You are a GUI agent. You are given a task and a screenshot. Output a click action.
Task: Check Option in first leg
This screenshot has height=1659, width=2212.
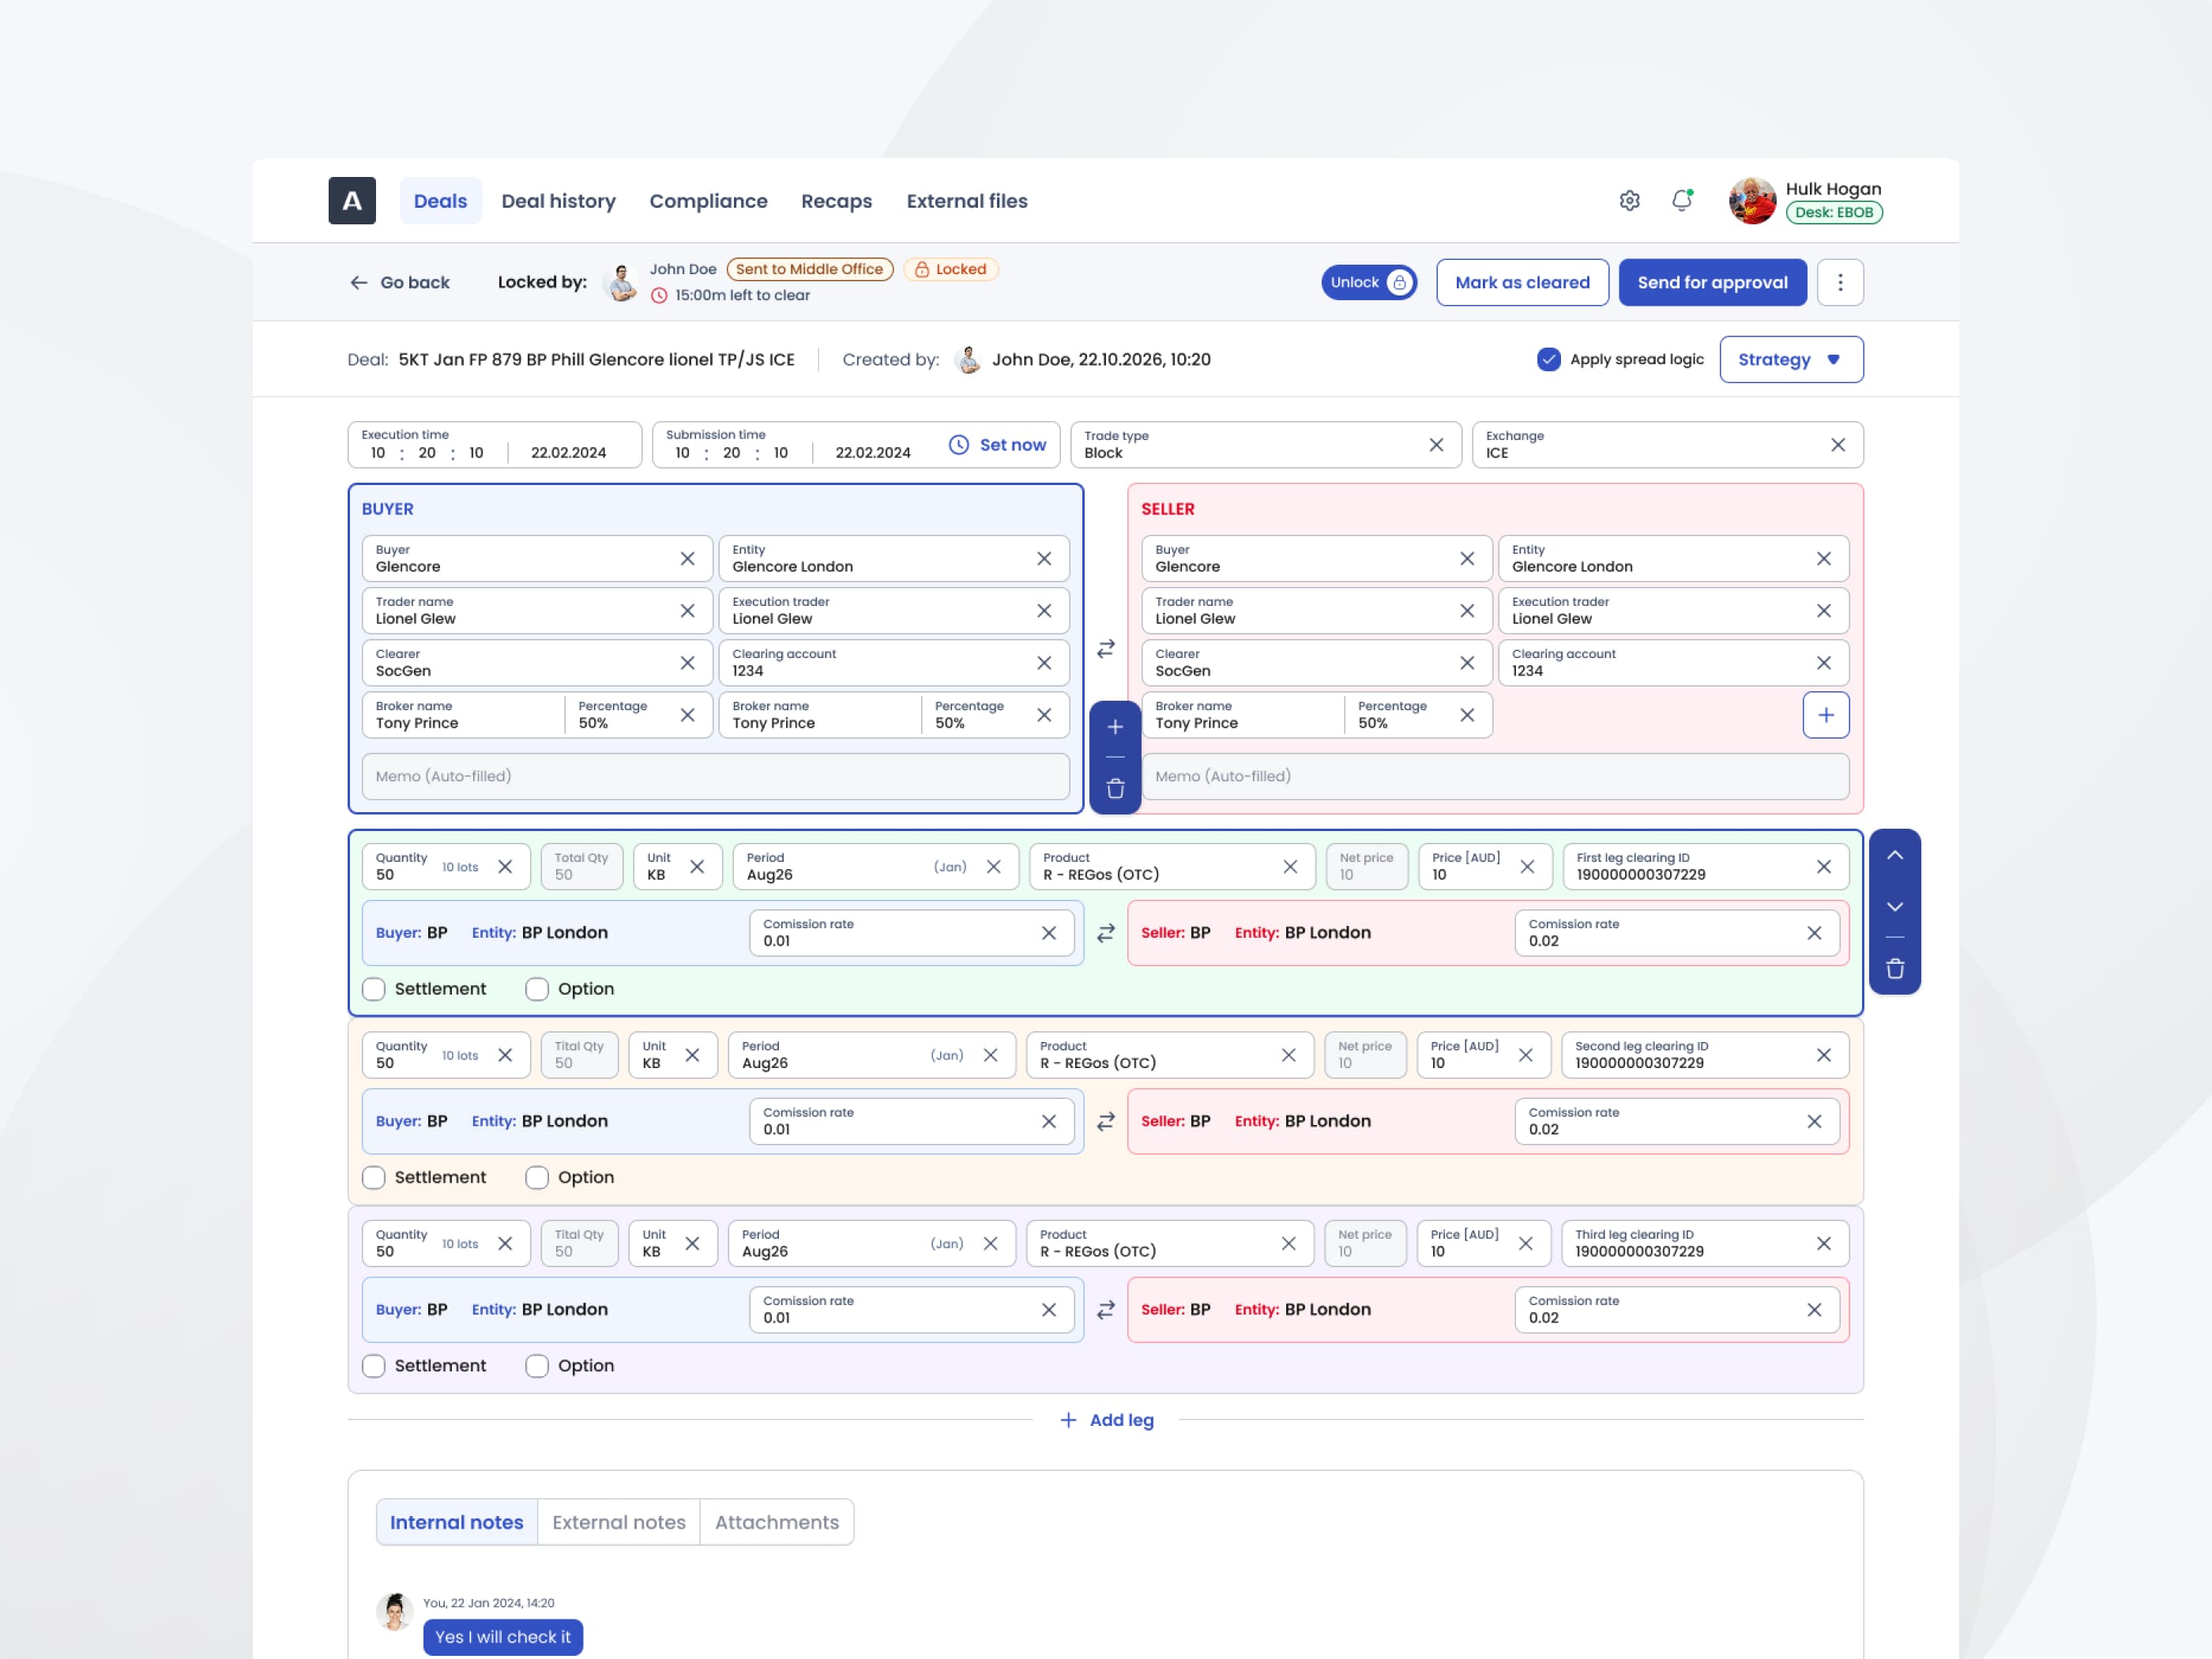pyautogui.click(x=537, y=989)
